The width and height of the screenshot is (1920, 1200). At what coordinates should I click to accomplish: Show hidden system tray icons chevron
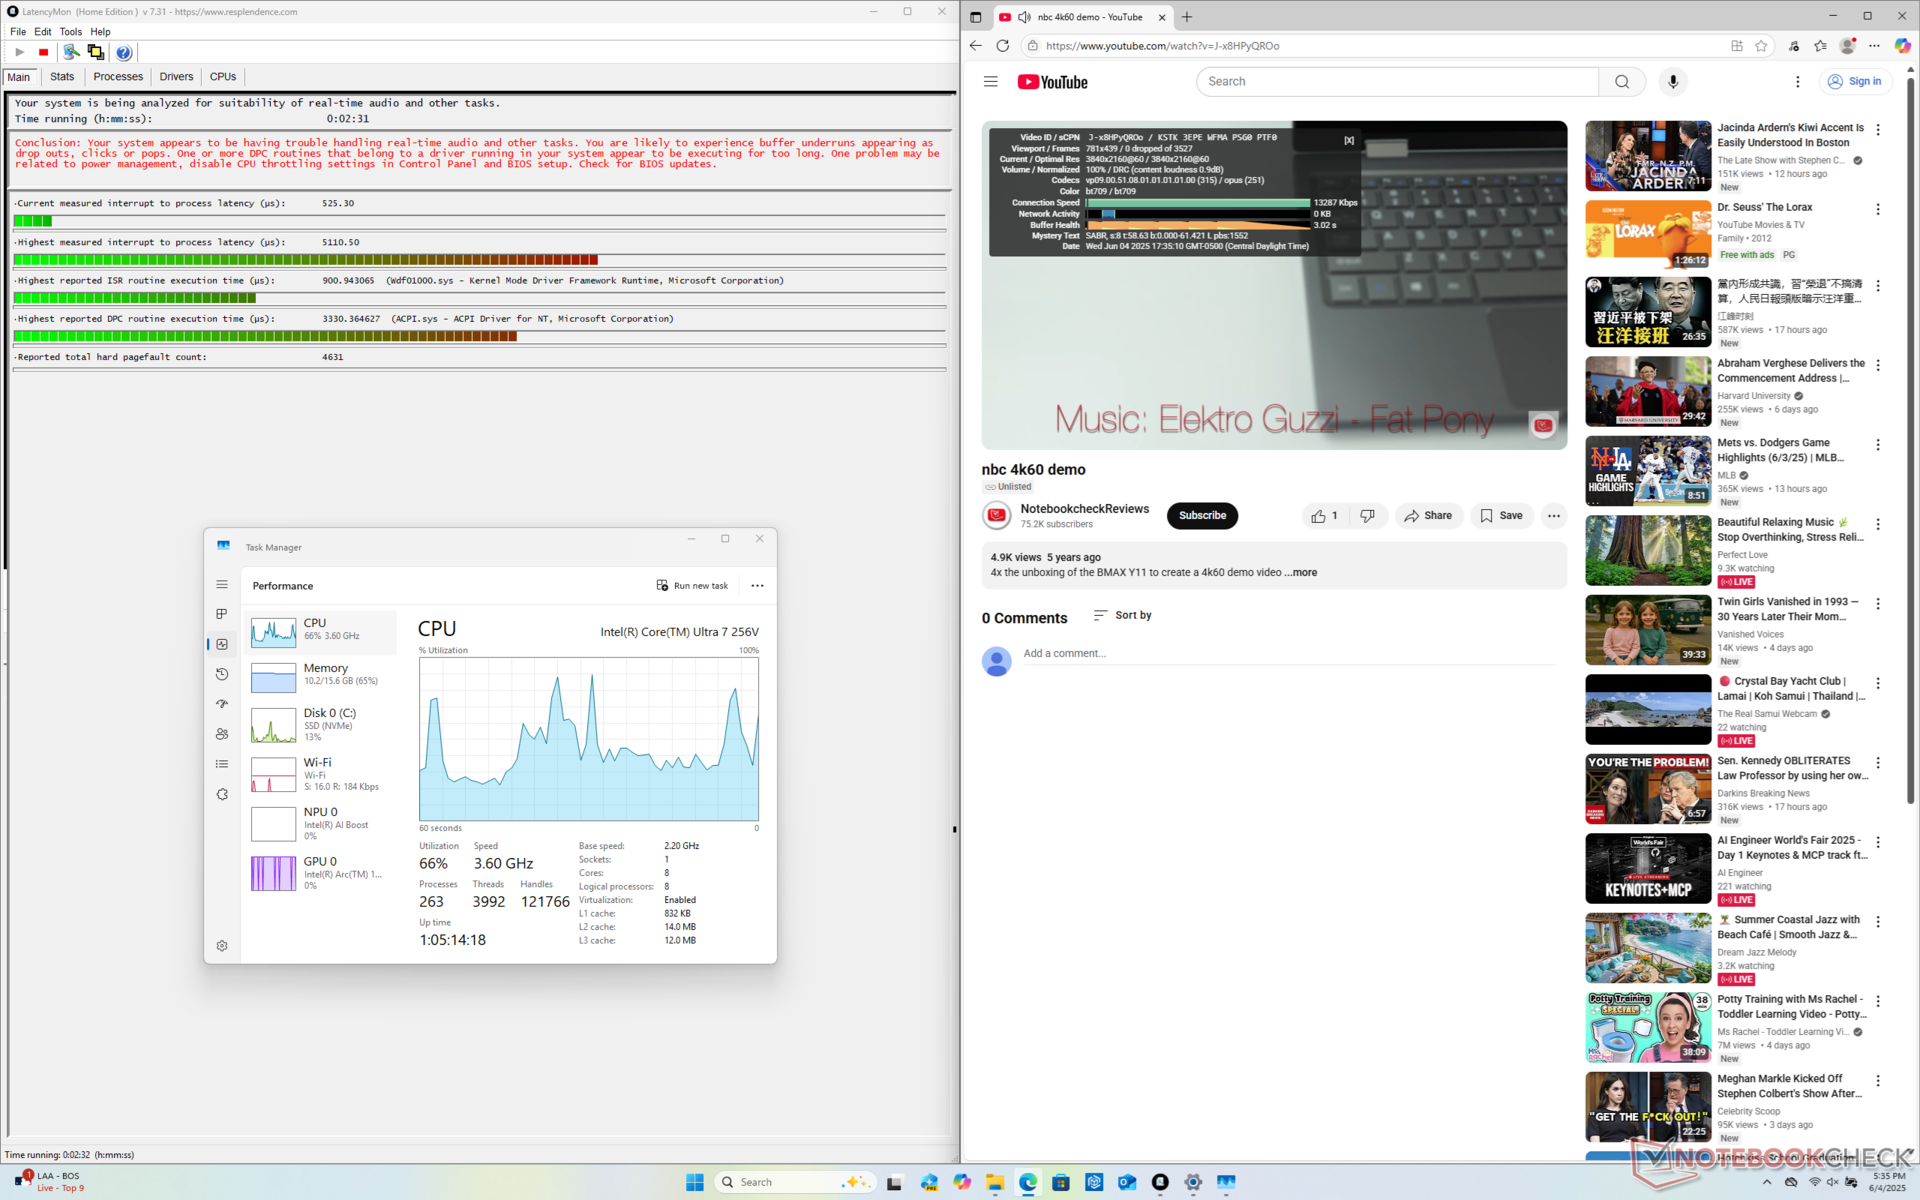point(1766,1182)
